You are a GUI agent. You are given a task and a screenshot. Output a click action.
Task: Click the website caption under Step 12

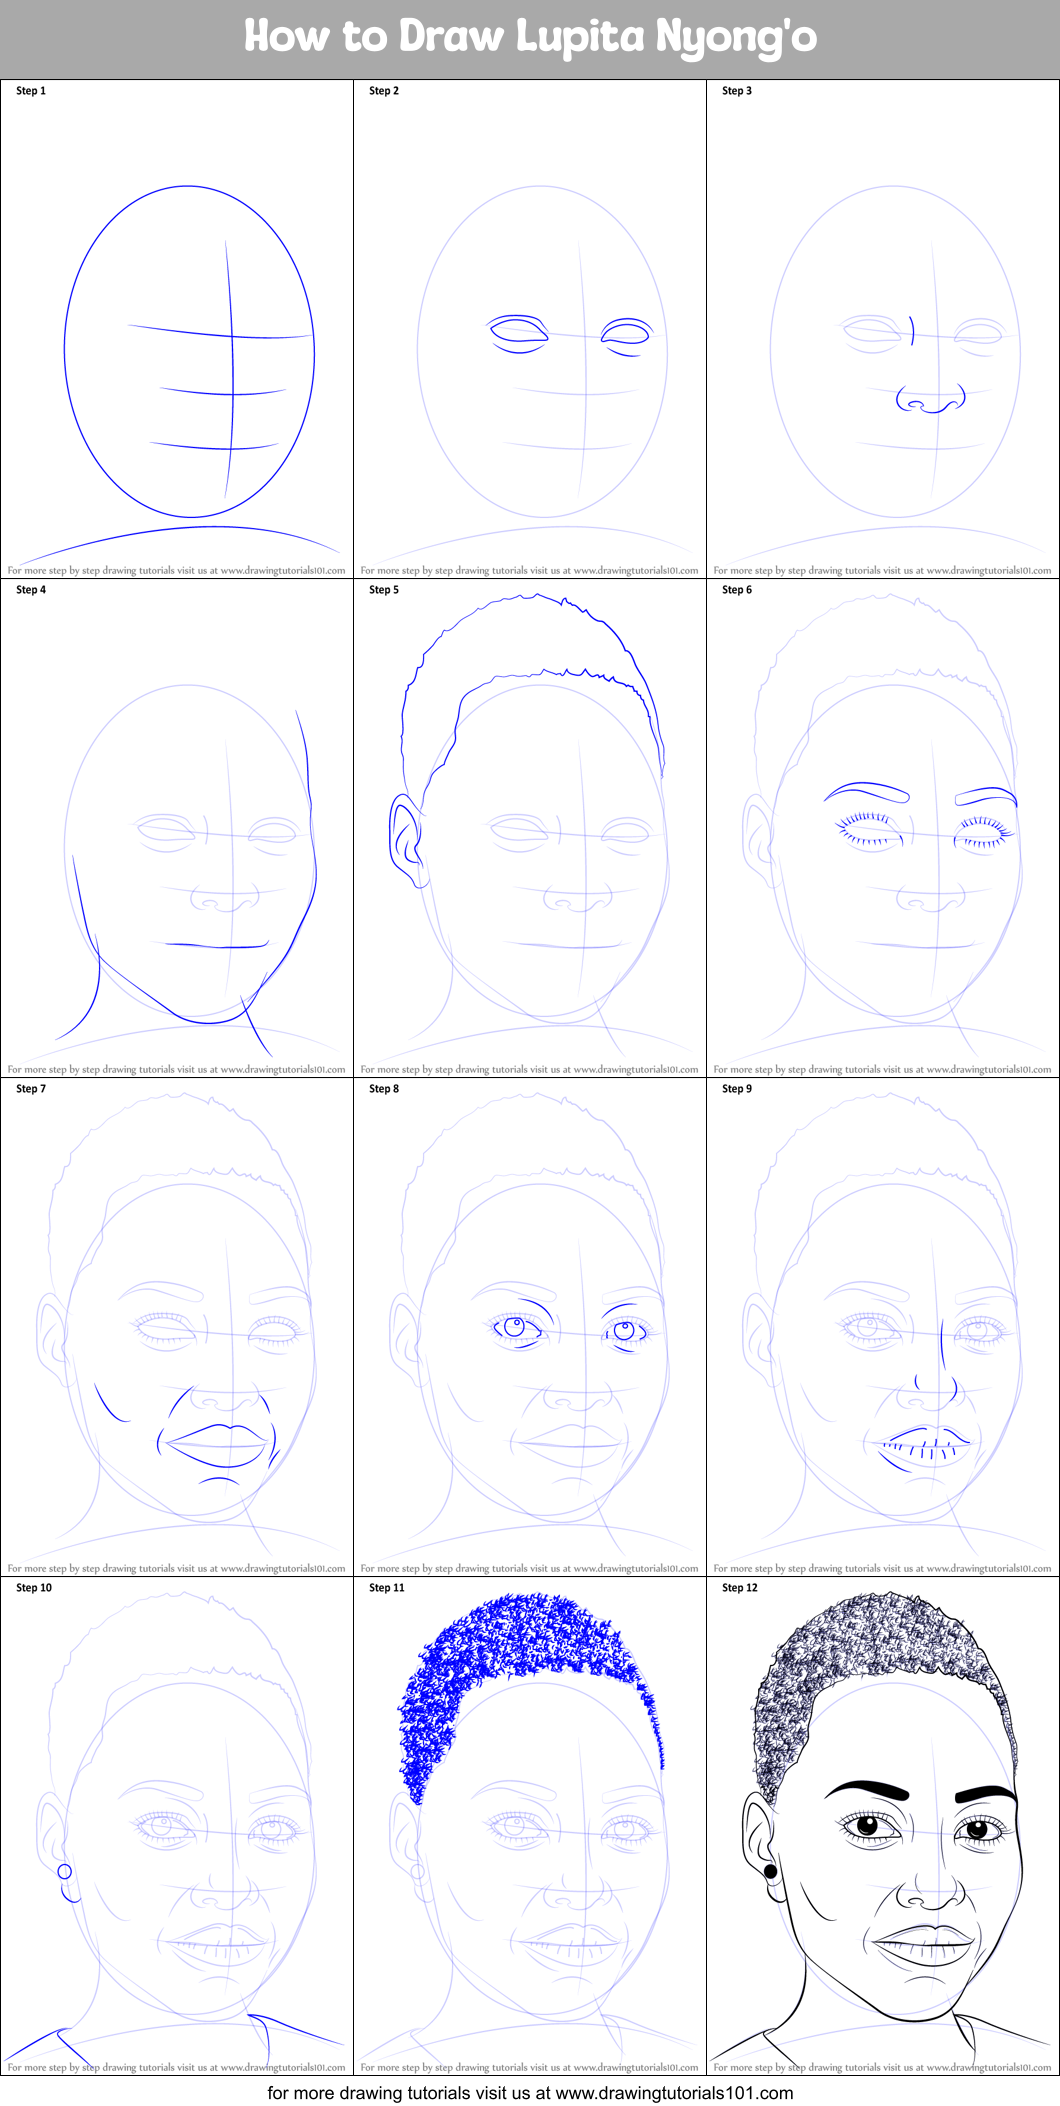[883, 2068]
